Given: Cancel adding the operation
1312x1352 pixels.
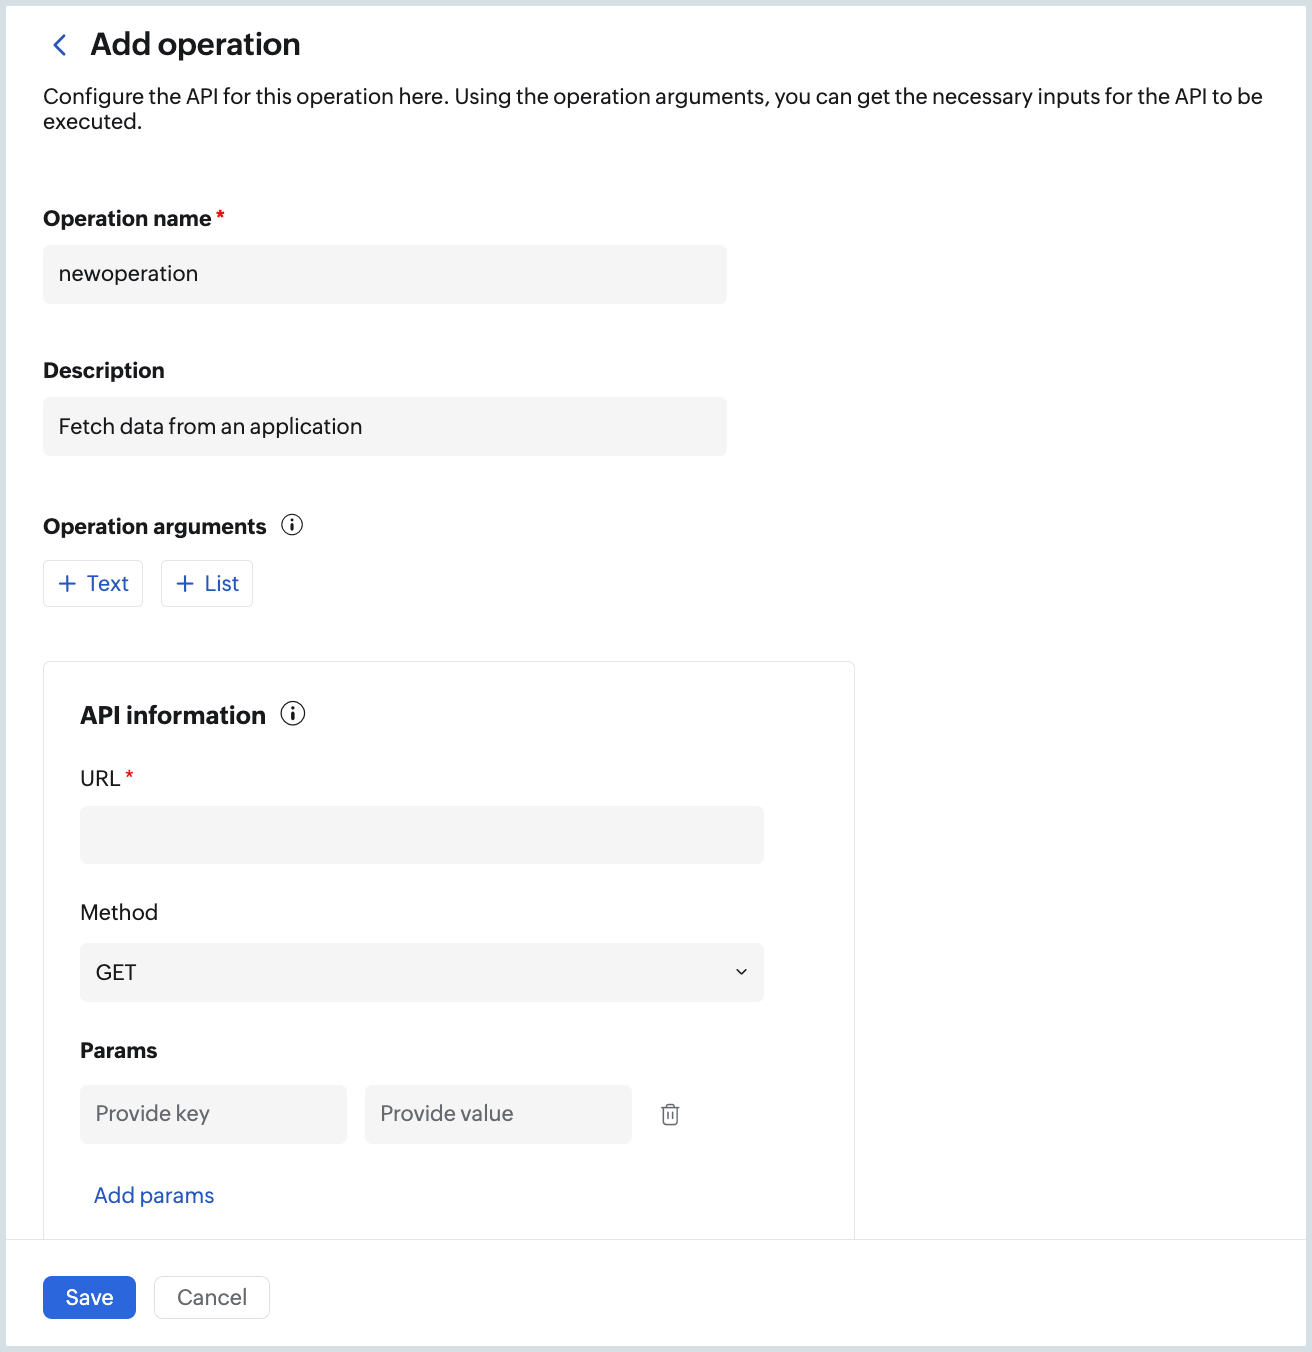Looking at the screenshot, I should tap(212, 1298).
